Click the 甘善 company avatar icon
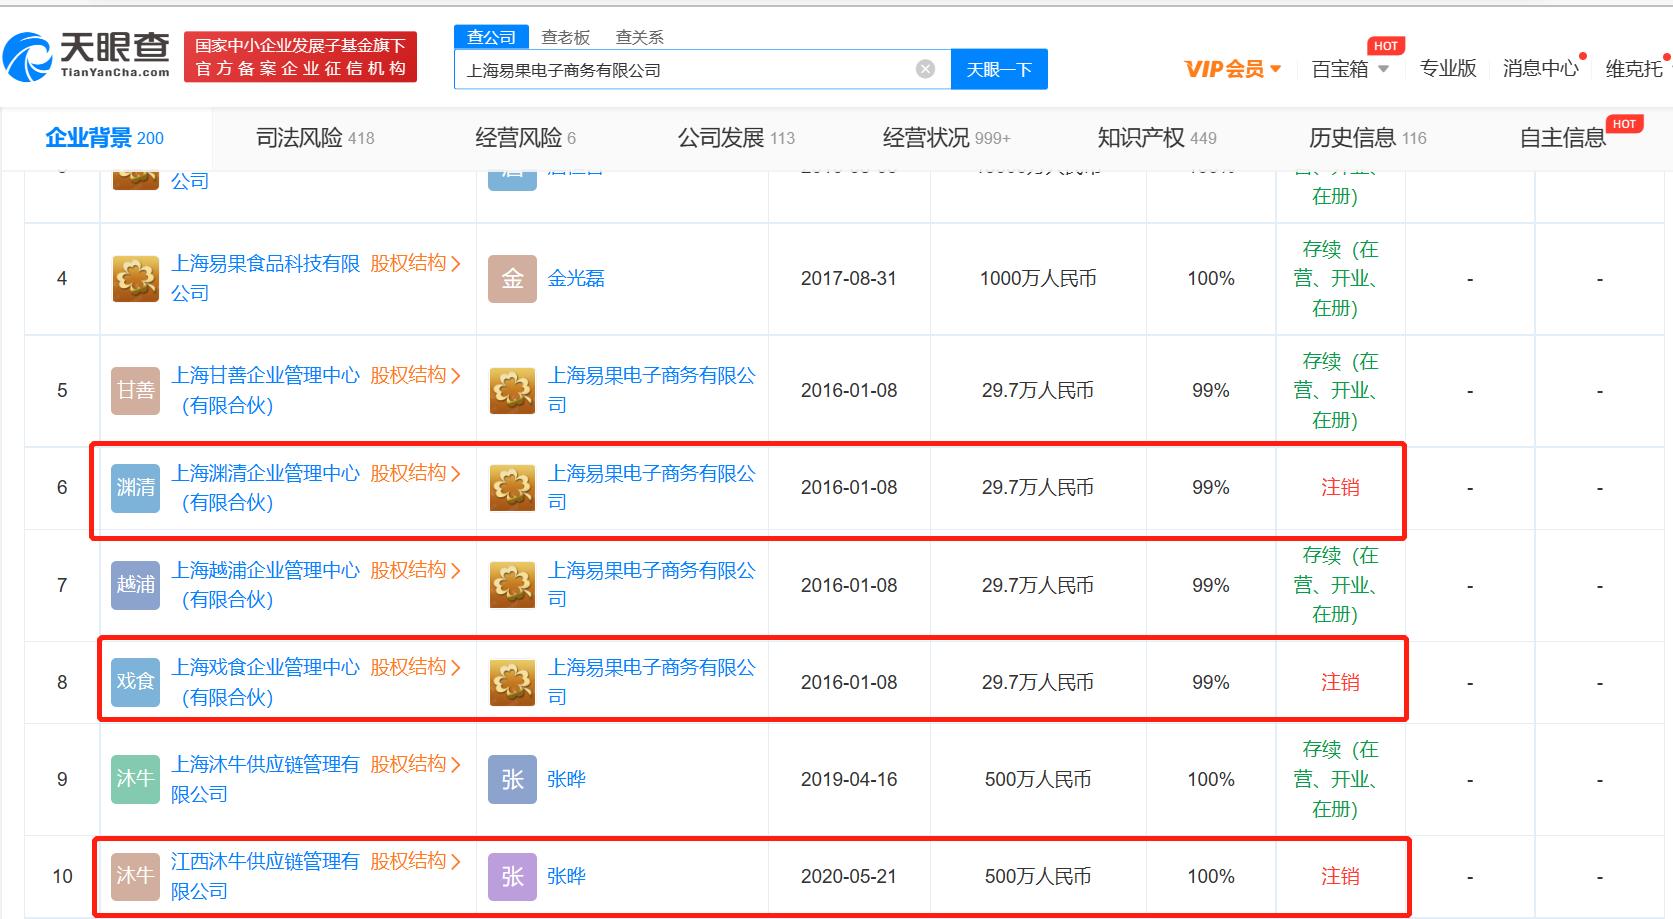The height and width of the screenshot is (919, 1673). 135,391
